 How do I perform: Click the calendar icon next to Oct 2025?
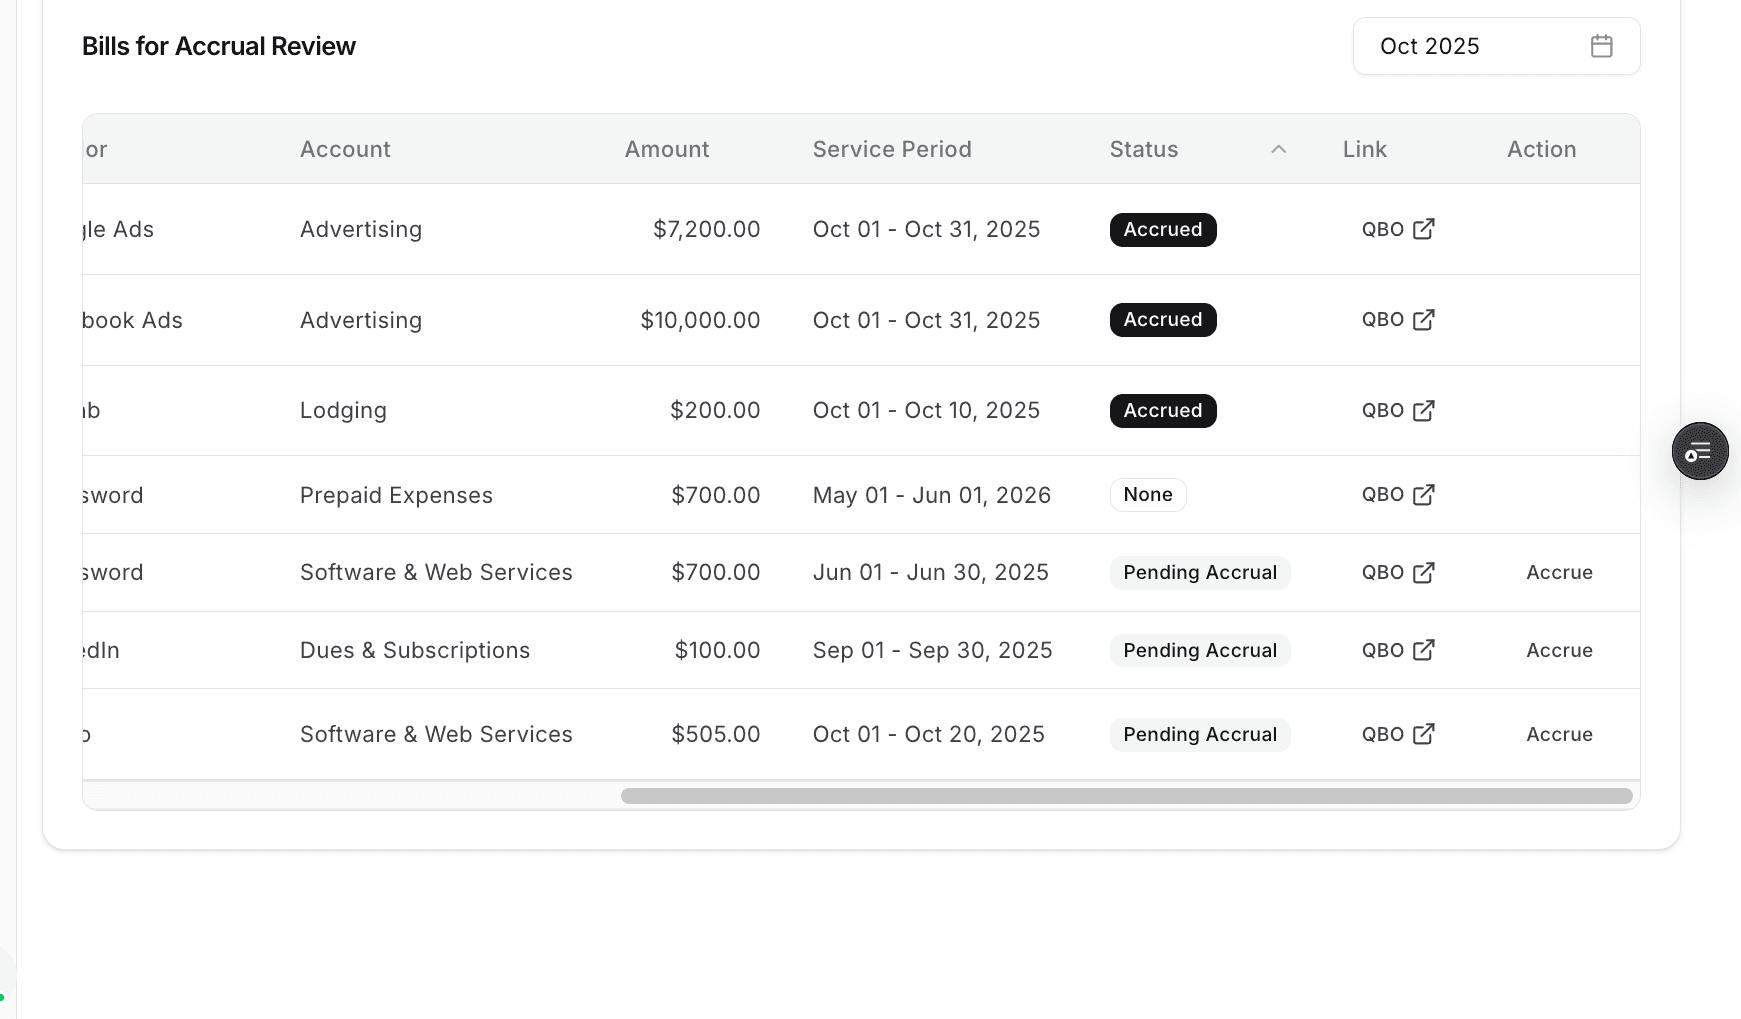(x=1601, y=46)
